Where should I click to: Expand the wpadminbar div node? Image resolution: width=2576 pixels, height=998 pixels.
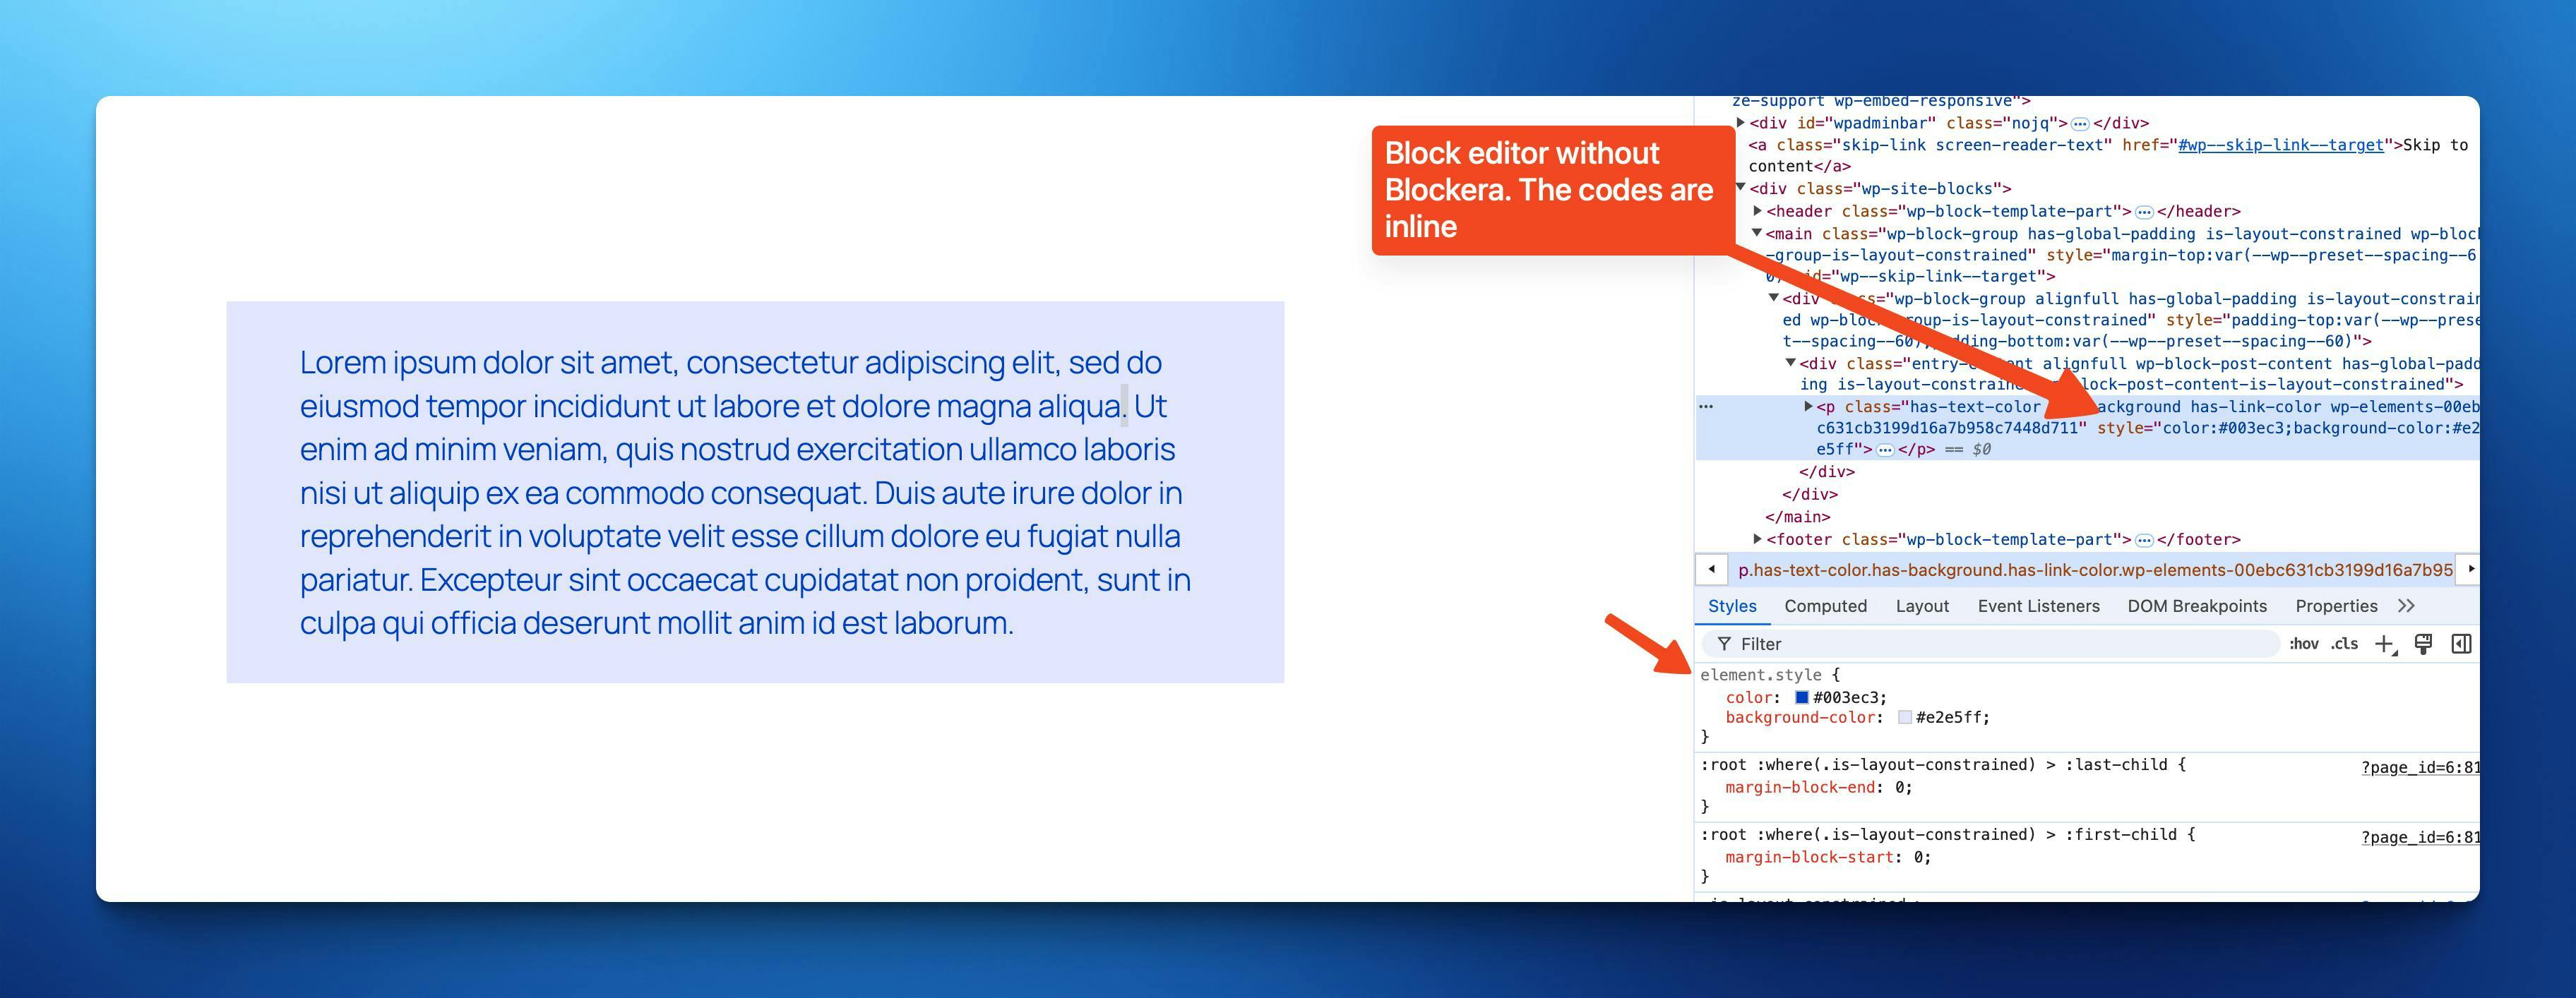point(1741,123)
